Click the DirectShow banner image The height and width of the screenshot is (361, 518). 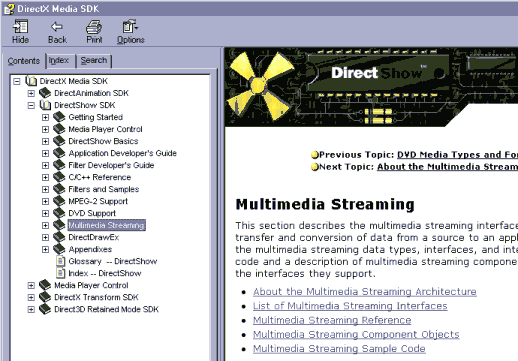[371, 87]
